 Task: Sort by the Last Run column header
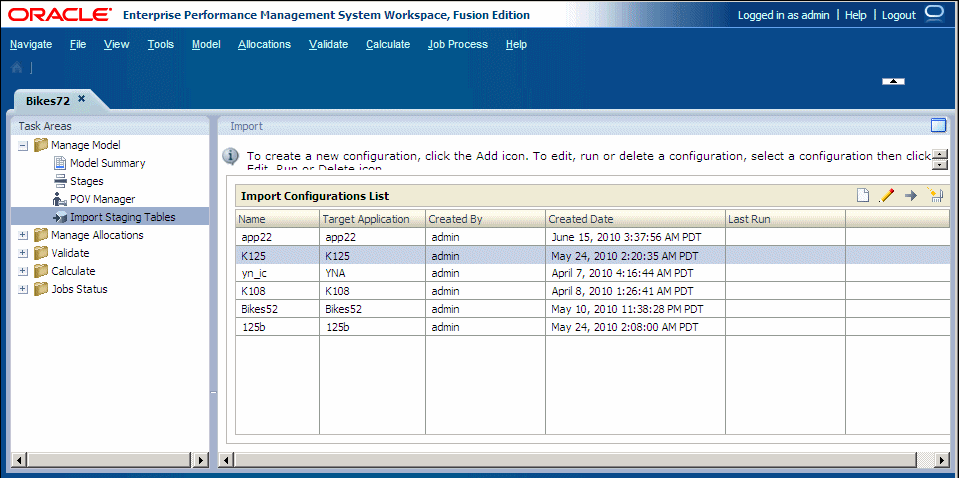[785, 219]
